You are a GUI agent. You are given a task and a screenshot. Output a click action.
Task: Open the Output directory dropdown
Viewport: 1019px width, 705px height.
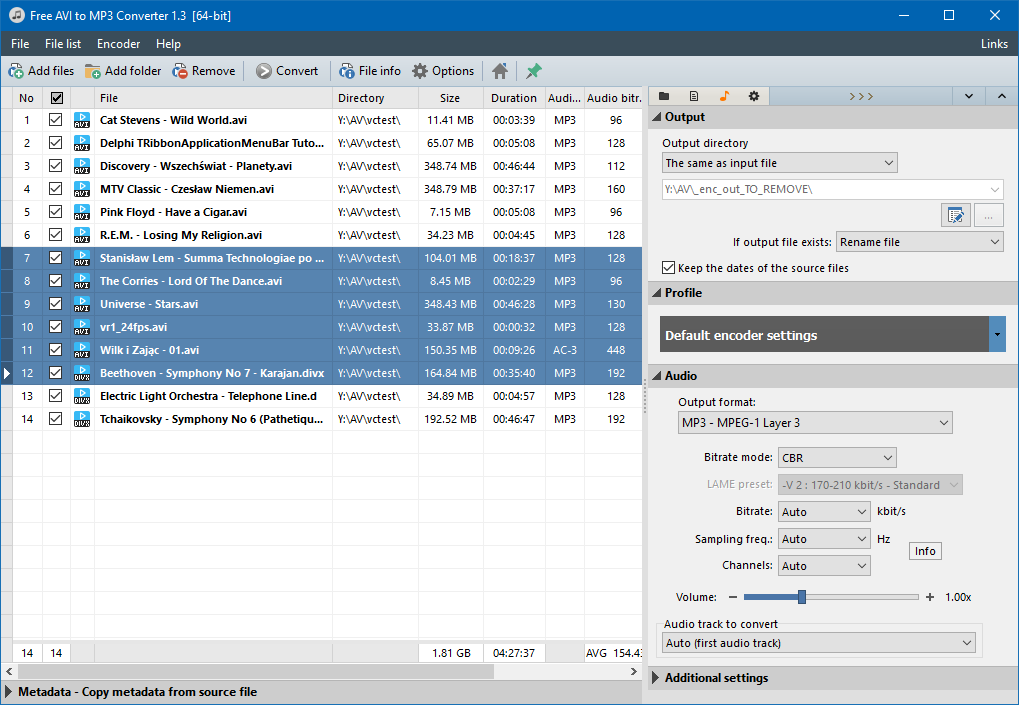pyautogui.click(x=780, y=163)
